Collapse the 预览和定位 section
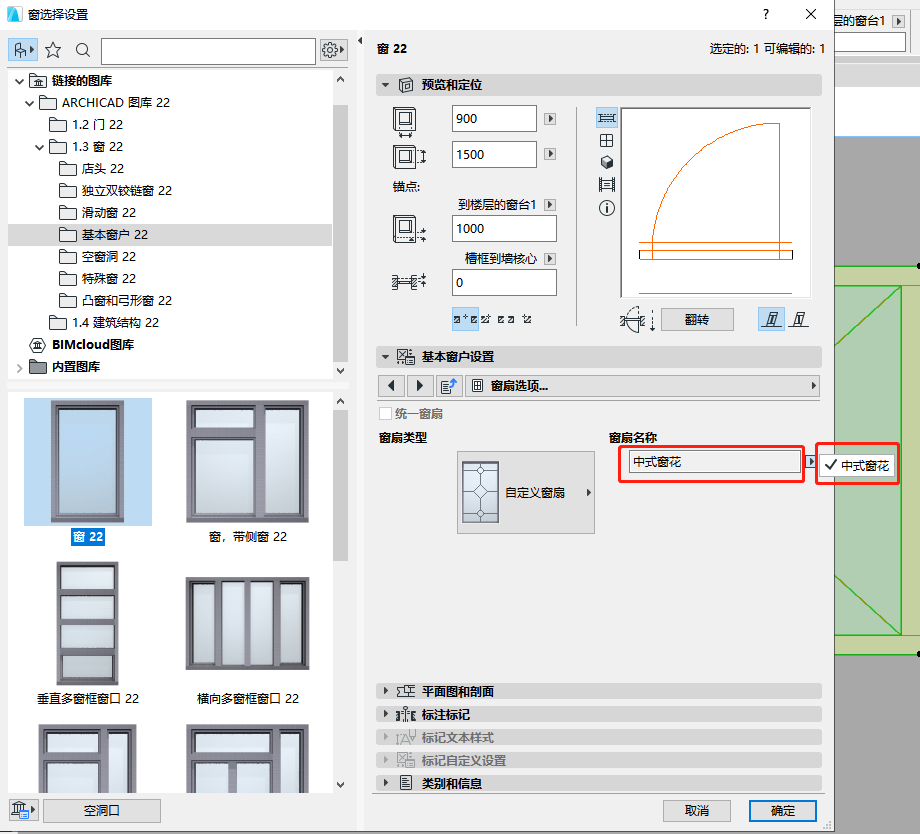The width and height of the screenshot is (920, 834). pos(385,84)
